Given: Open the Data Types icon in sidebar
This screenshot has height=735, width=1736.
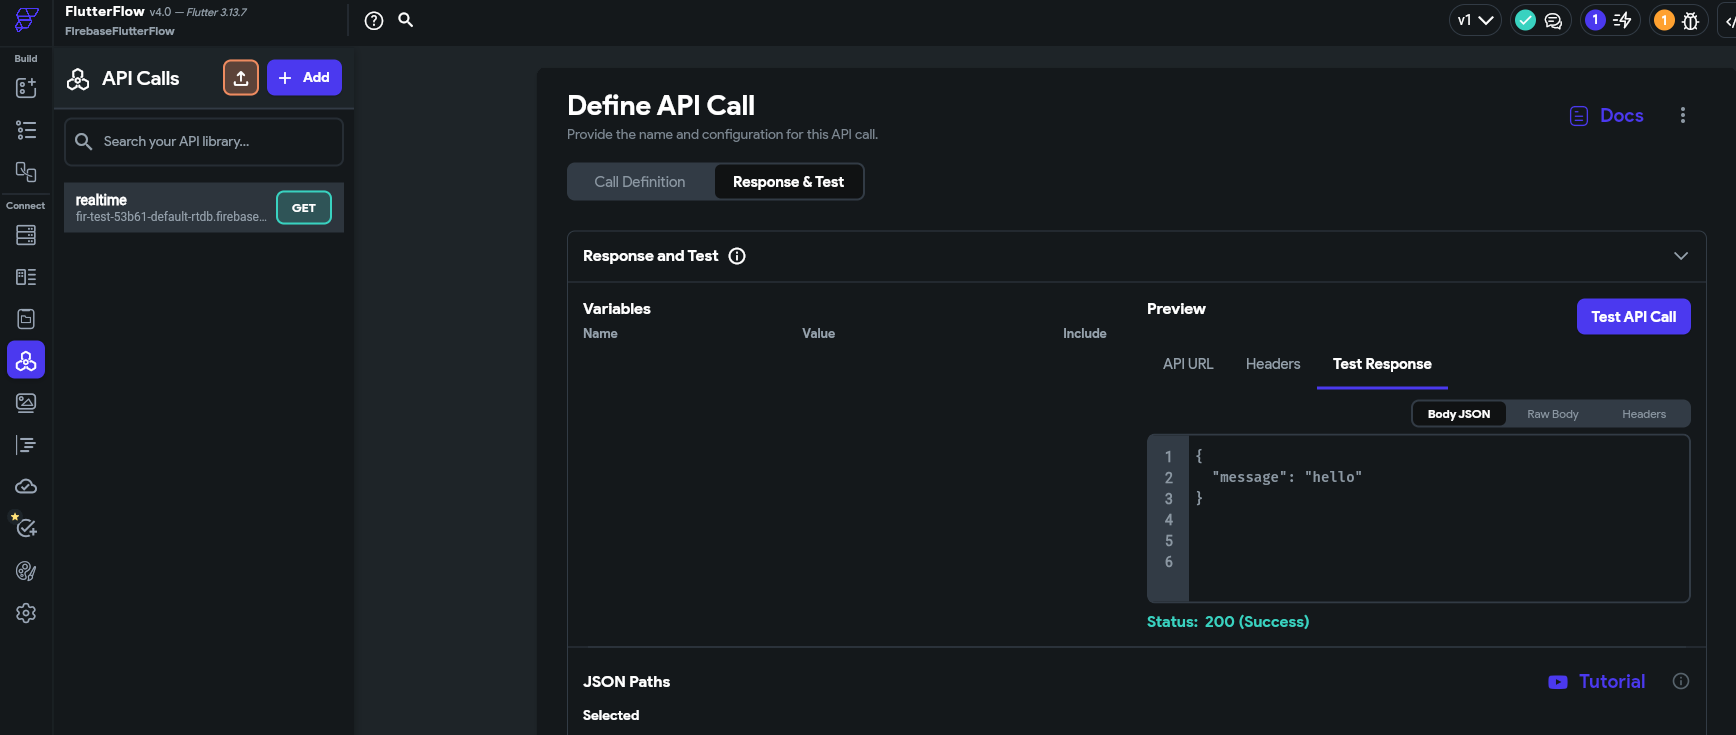Looking at the screenshot, I should [x=26, y=277].
